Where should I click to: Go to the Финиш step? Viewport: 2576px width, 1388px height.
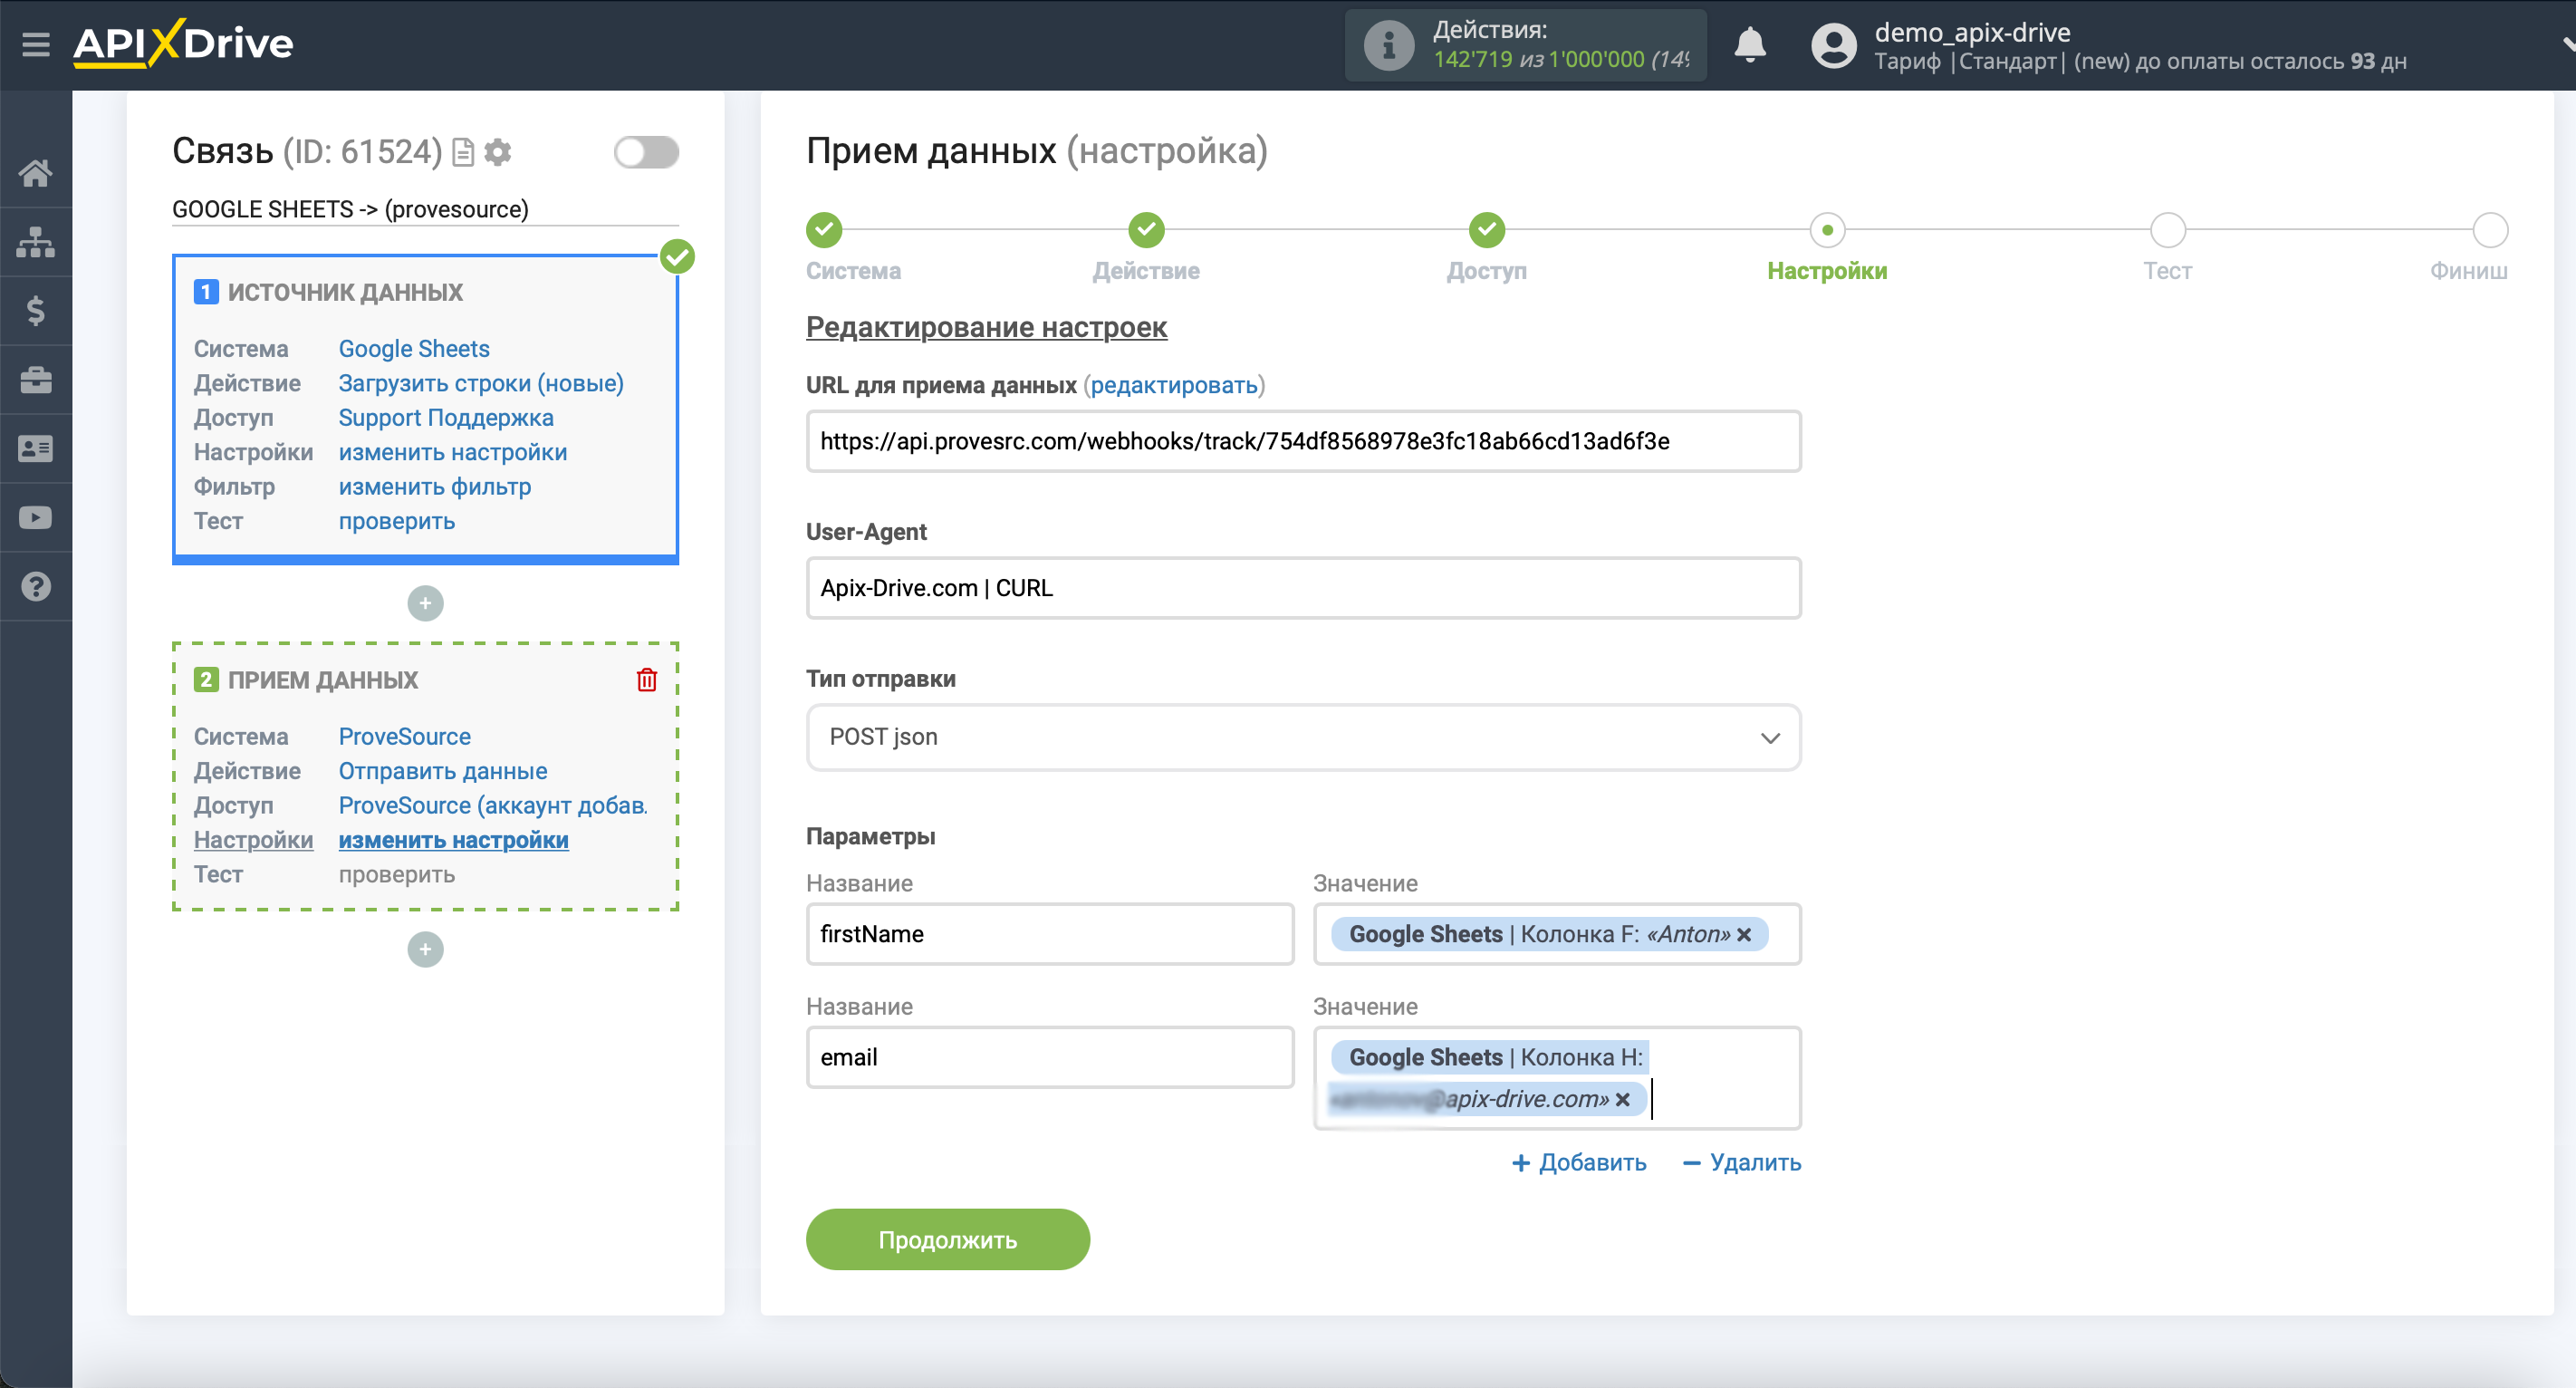[x=2490, y=230]
